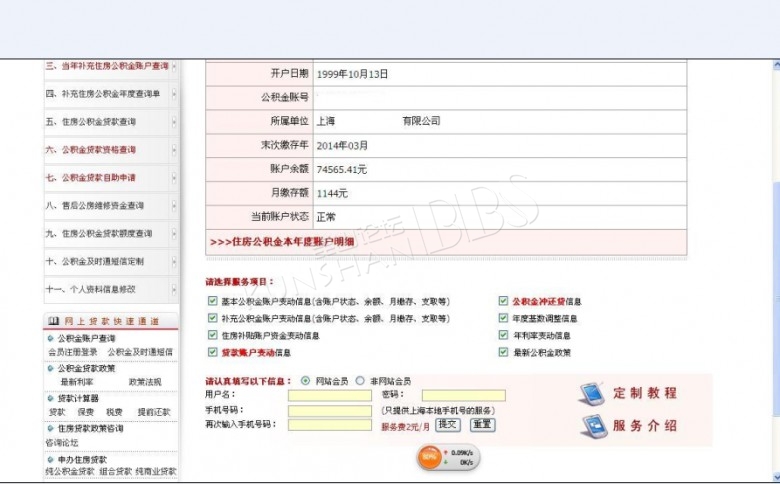The height and width of the screenshot is (484, 780).
Task: Expand arrow beside 个人资料信息修改
Action: (x=174, y=289)
